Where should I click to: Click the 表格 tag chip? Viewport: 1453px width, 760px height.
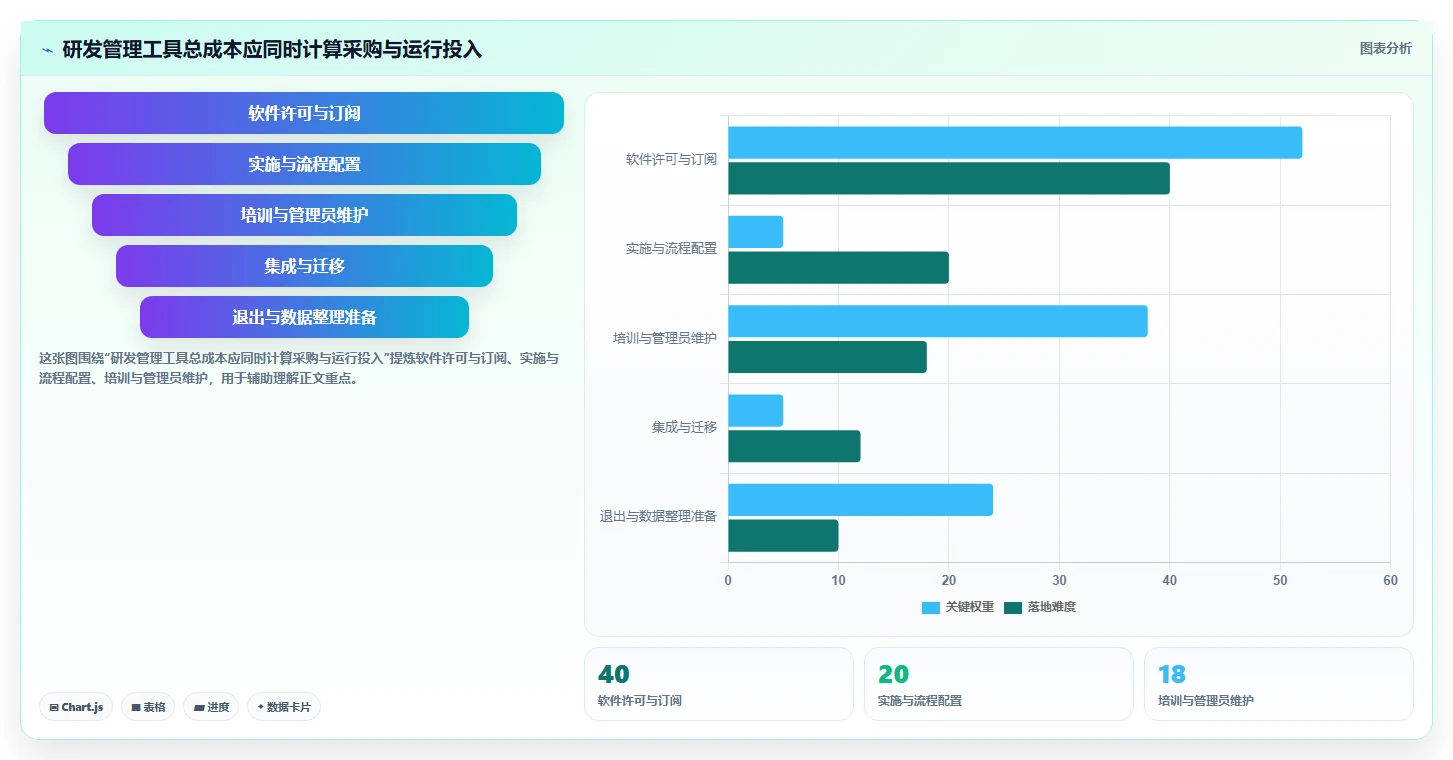148,707
